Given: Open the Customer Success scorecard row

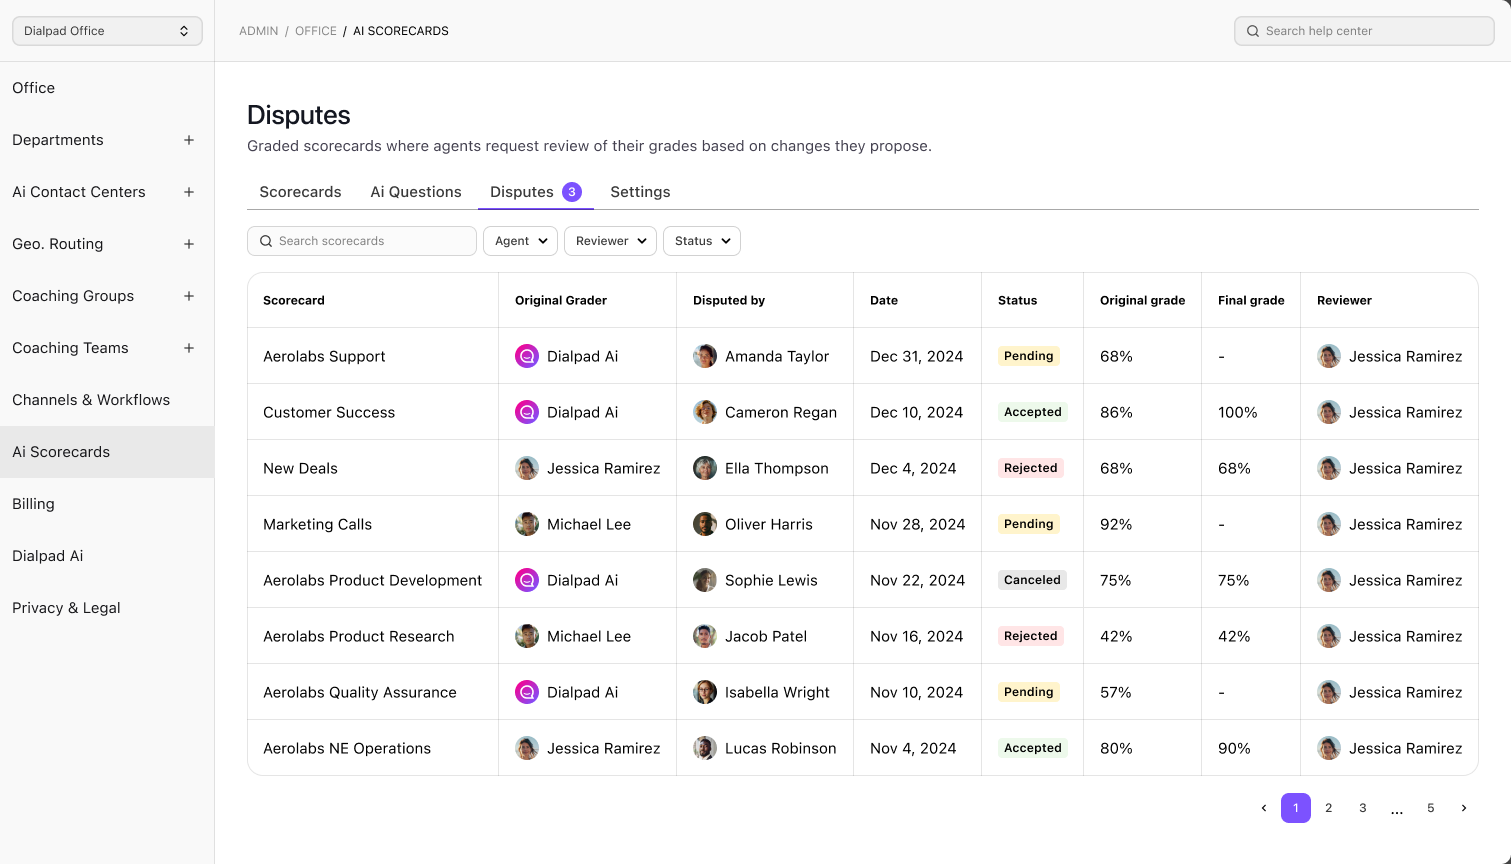Looking at the screenshot, I should 863,412.
